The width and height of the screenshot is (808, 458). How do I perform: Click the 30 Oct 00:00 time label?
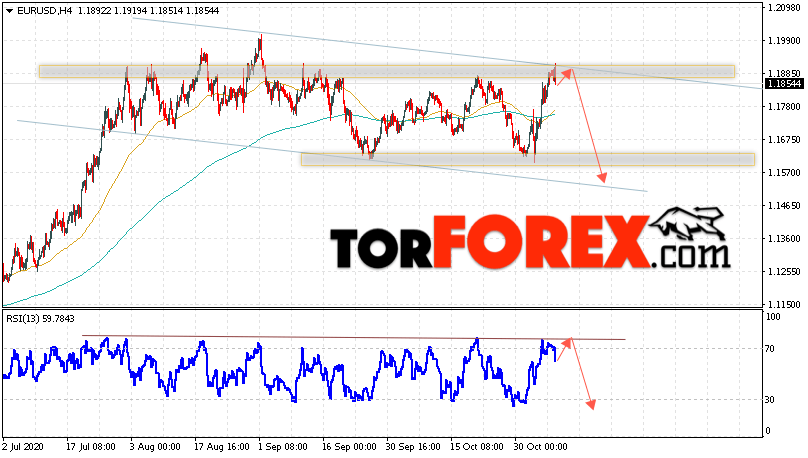pyautogui.click(x=541, y=447)
